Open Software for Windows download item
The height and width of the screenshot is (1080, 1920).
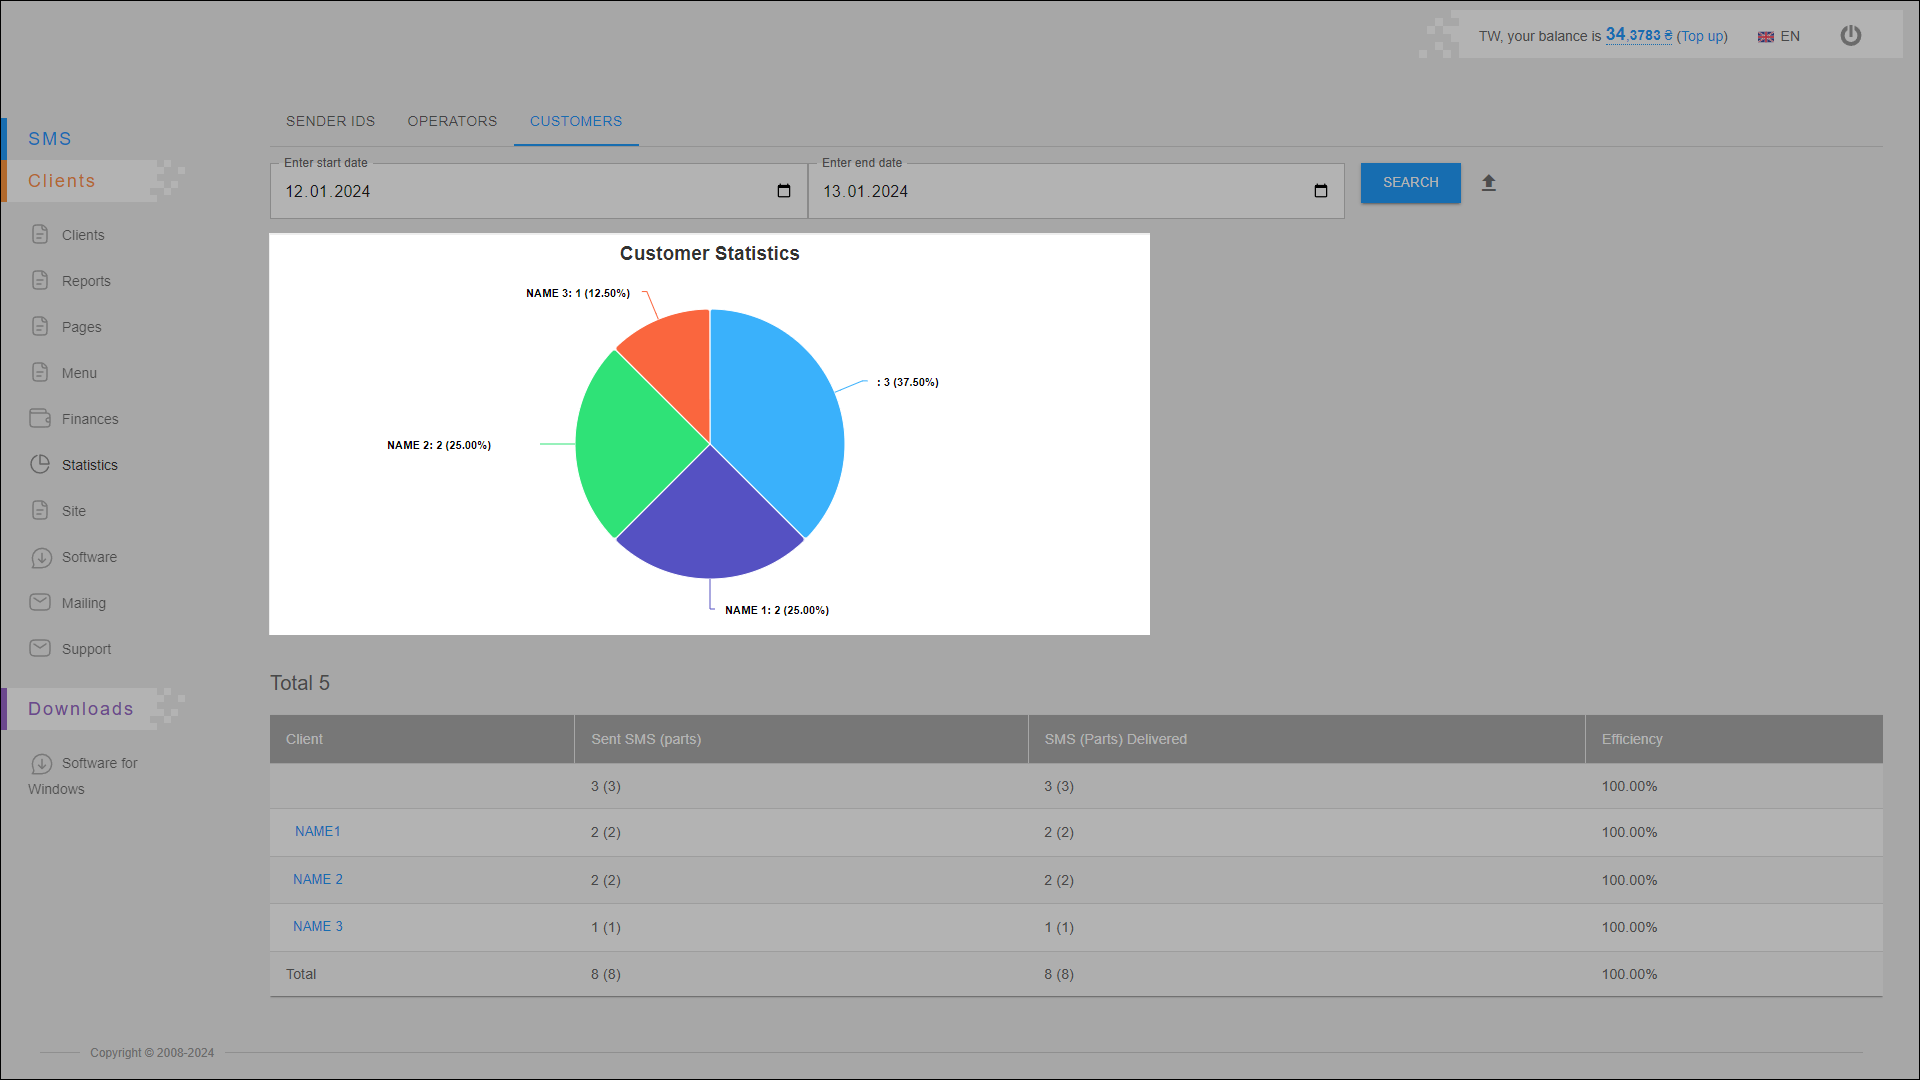click(99, 763)
